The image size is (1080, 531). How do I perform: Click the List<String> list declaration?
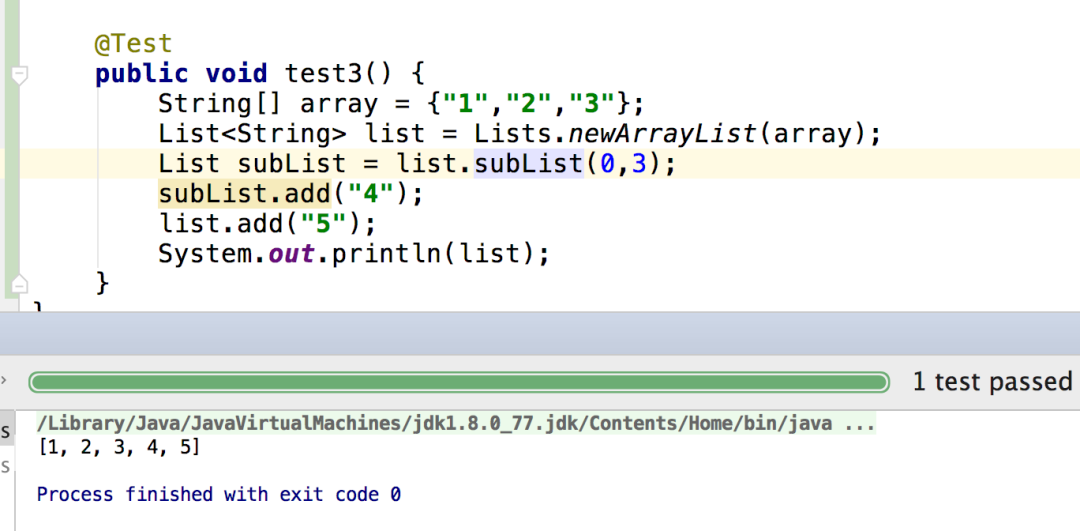tap(520, 134)
